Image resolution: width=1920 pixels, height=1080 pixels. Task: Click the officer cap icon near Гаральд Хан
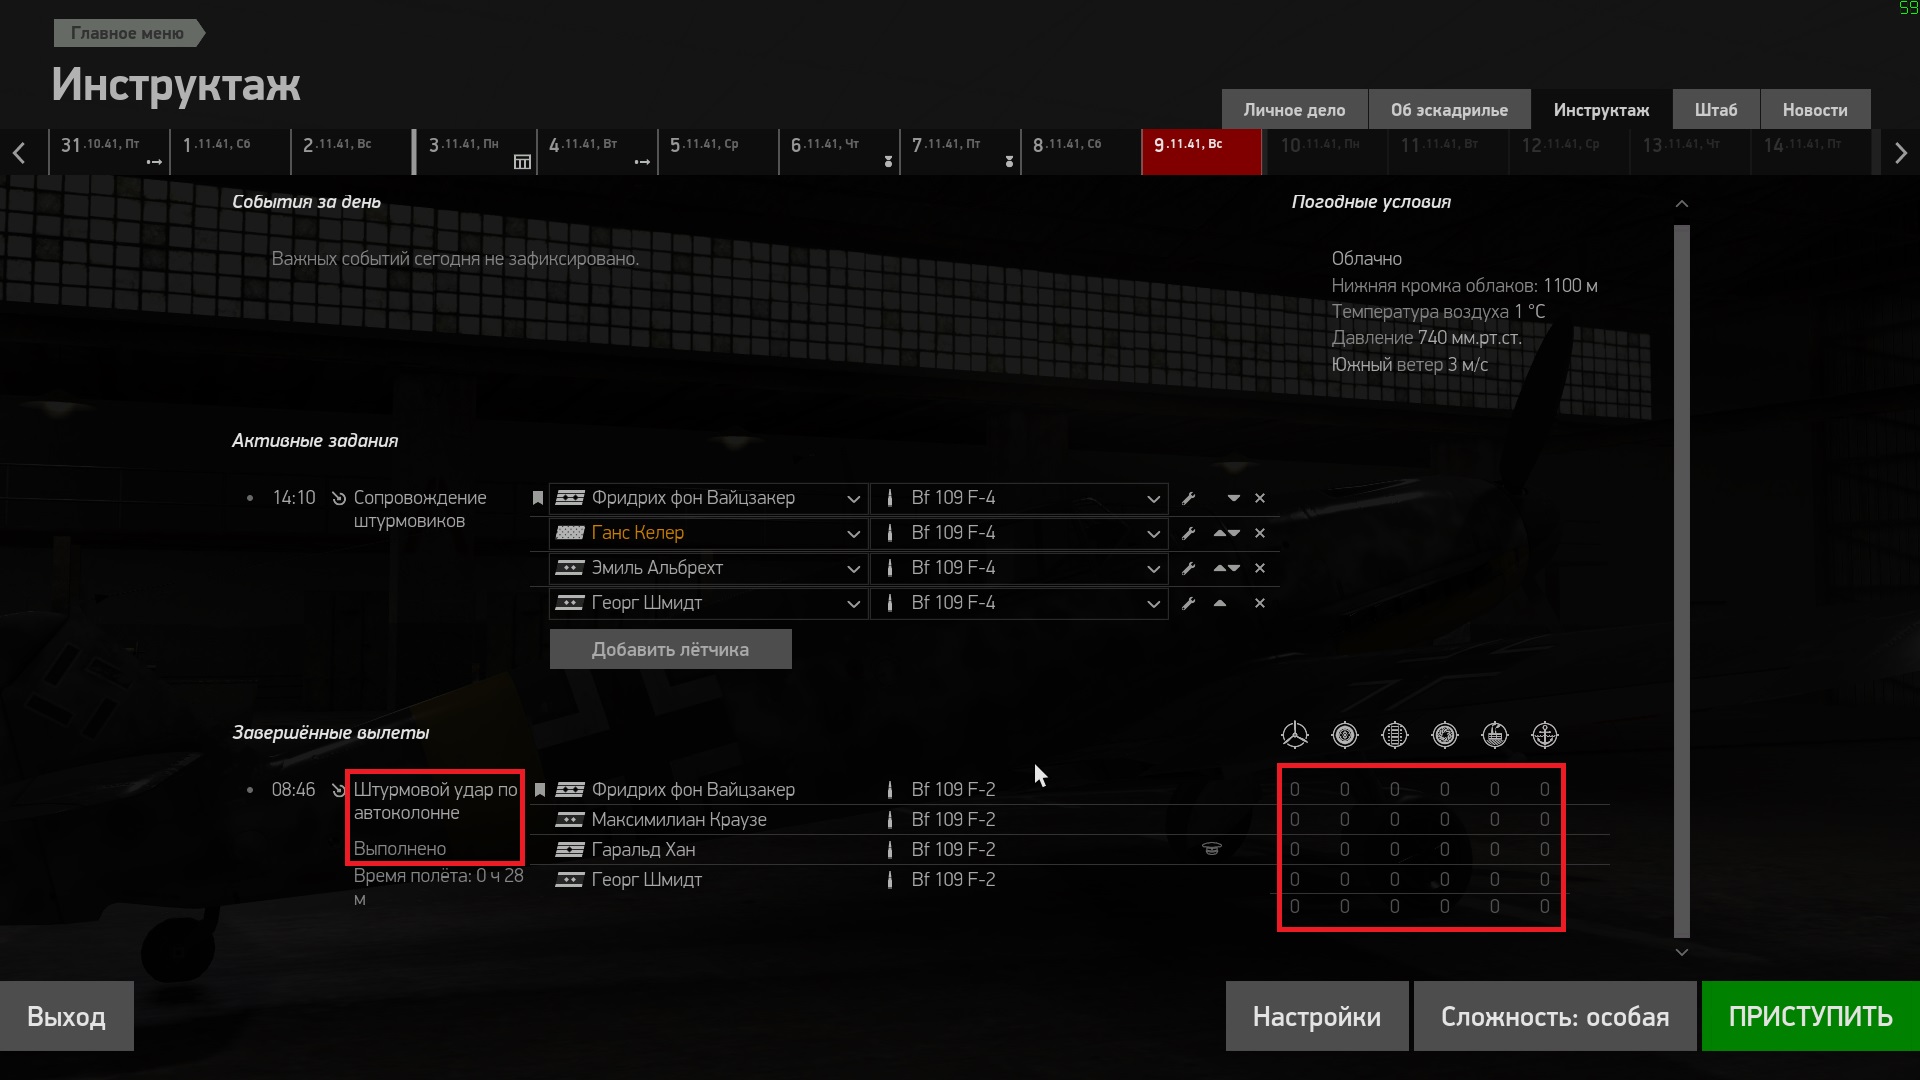[1212, 849]
